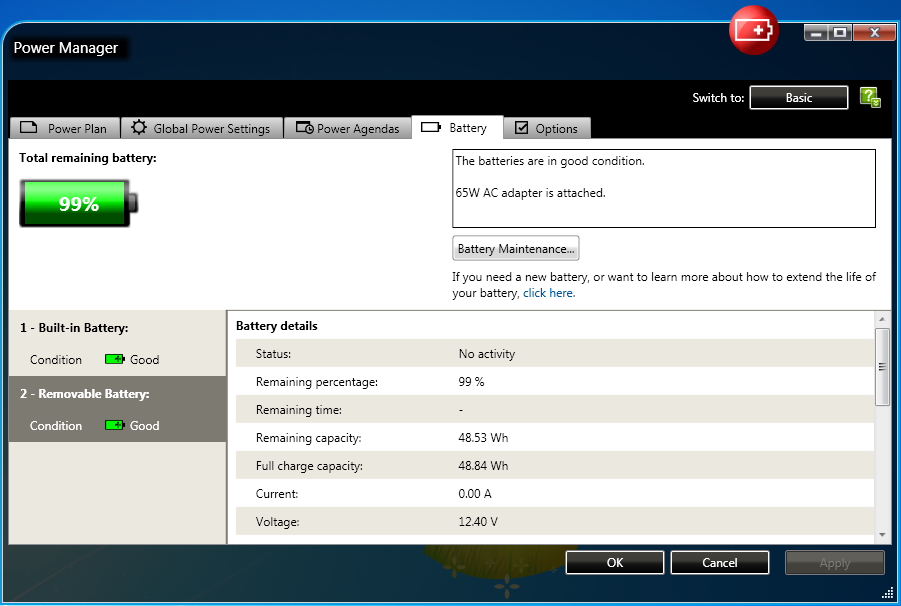The image size is (901, 606).
Task: Click the 'Status:' label
Action: tap(274, 354)
